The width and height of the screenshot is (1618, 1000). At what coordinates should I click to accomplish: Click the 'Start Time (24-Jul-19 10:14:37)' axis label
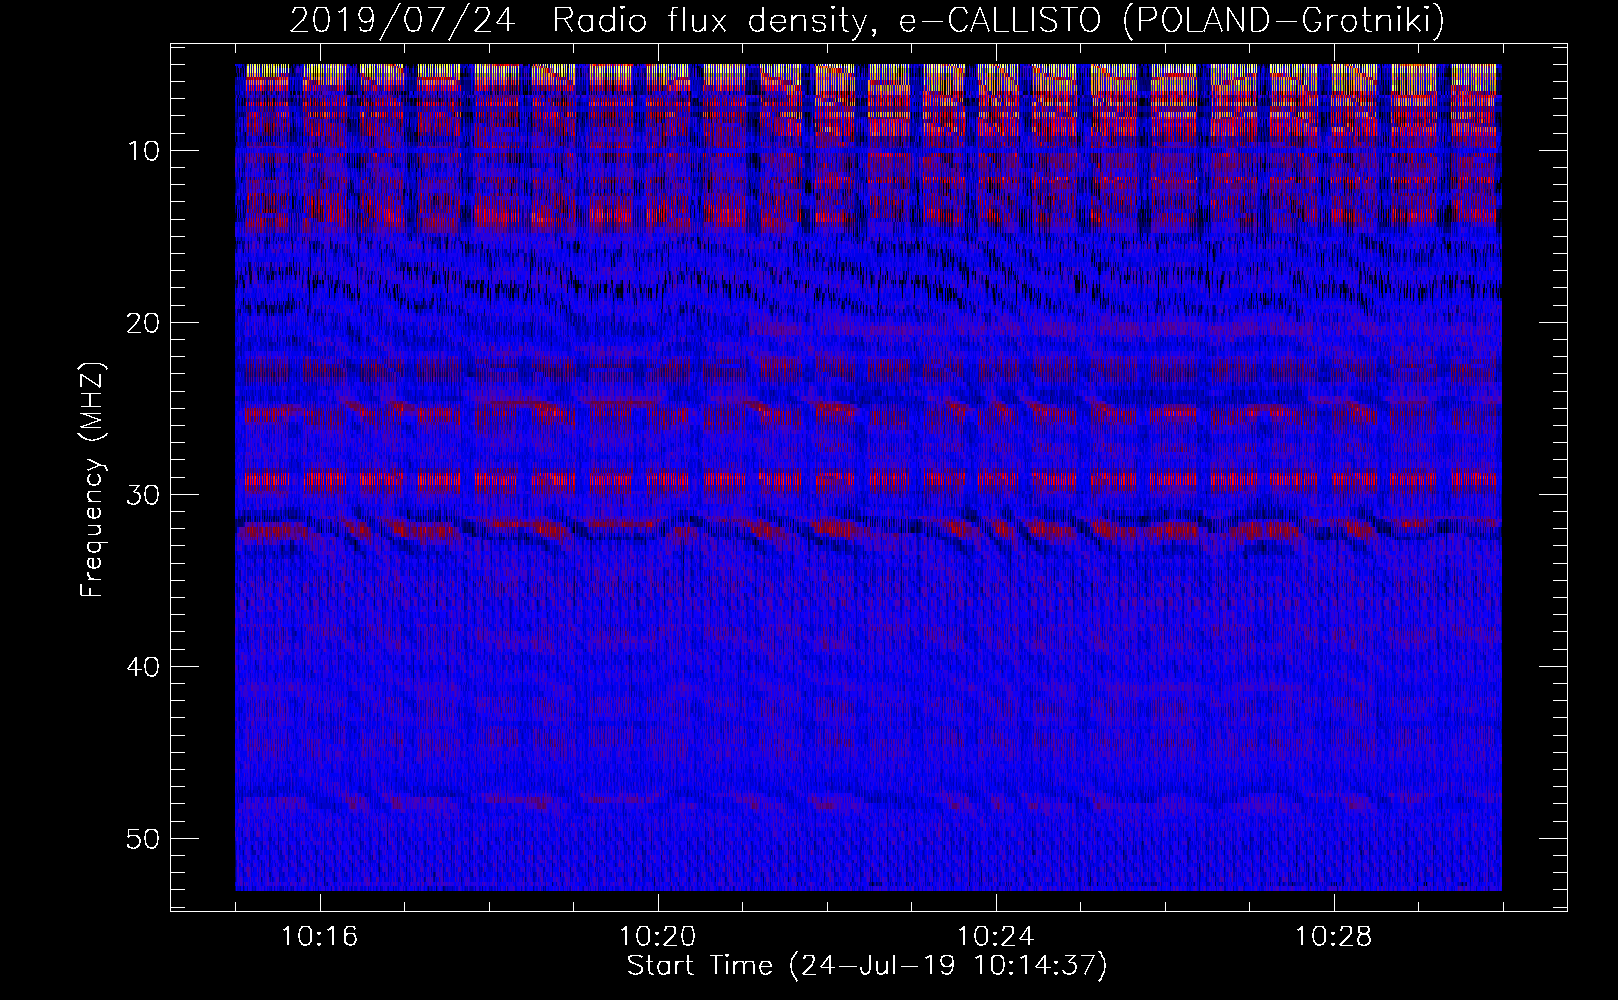click(867, 966)
